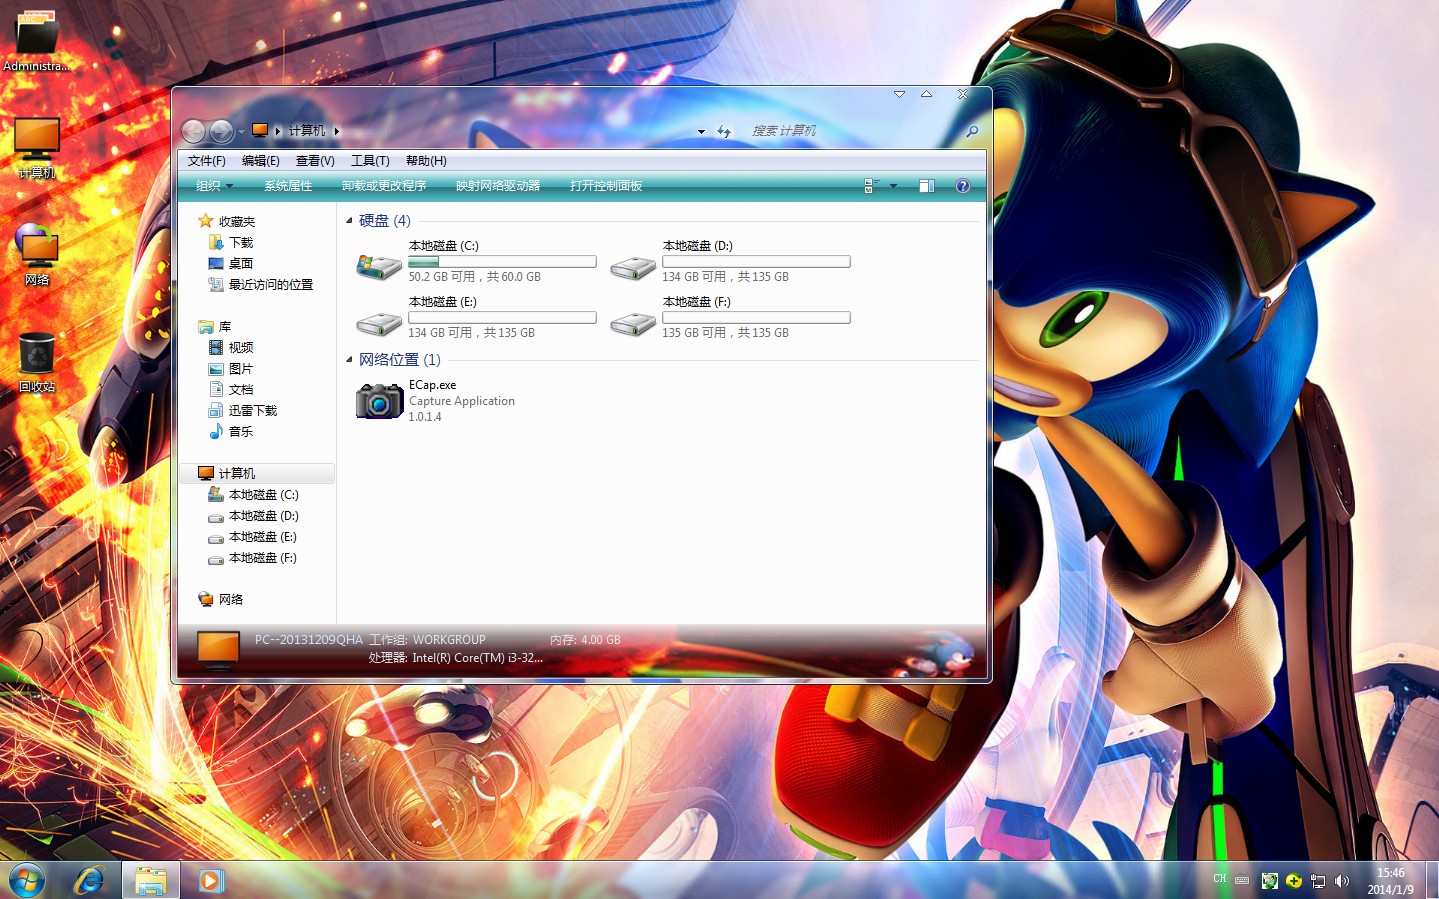The image size is (1439, 899).
Task: Open the 查看(V) menu
Action: point(315,161)
